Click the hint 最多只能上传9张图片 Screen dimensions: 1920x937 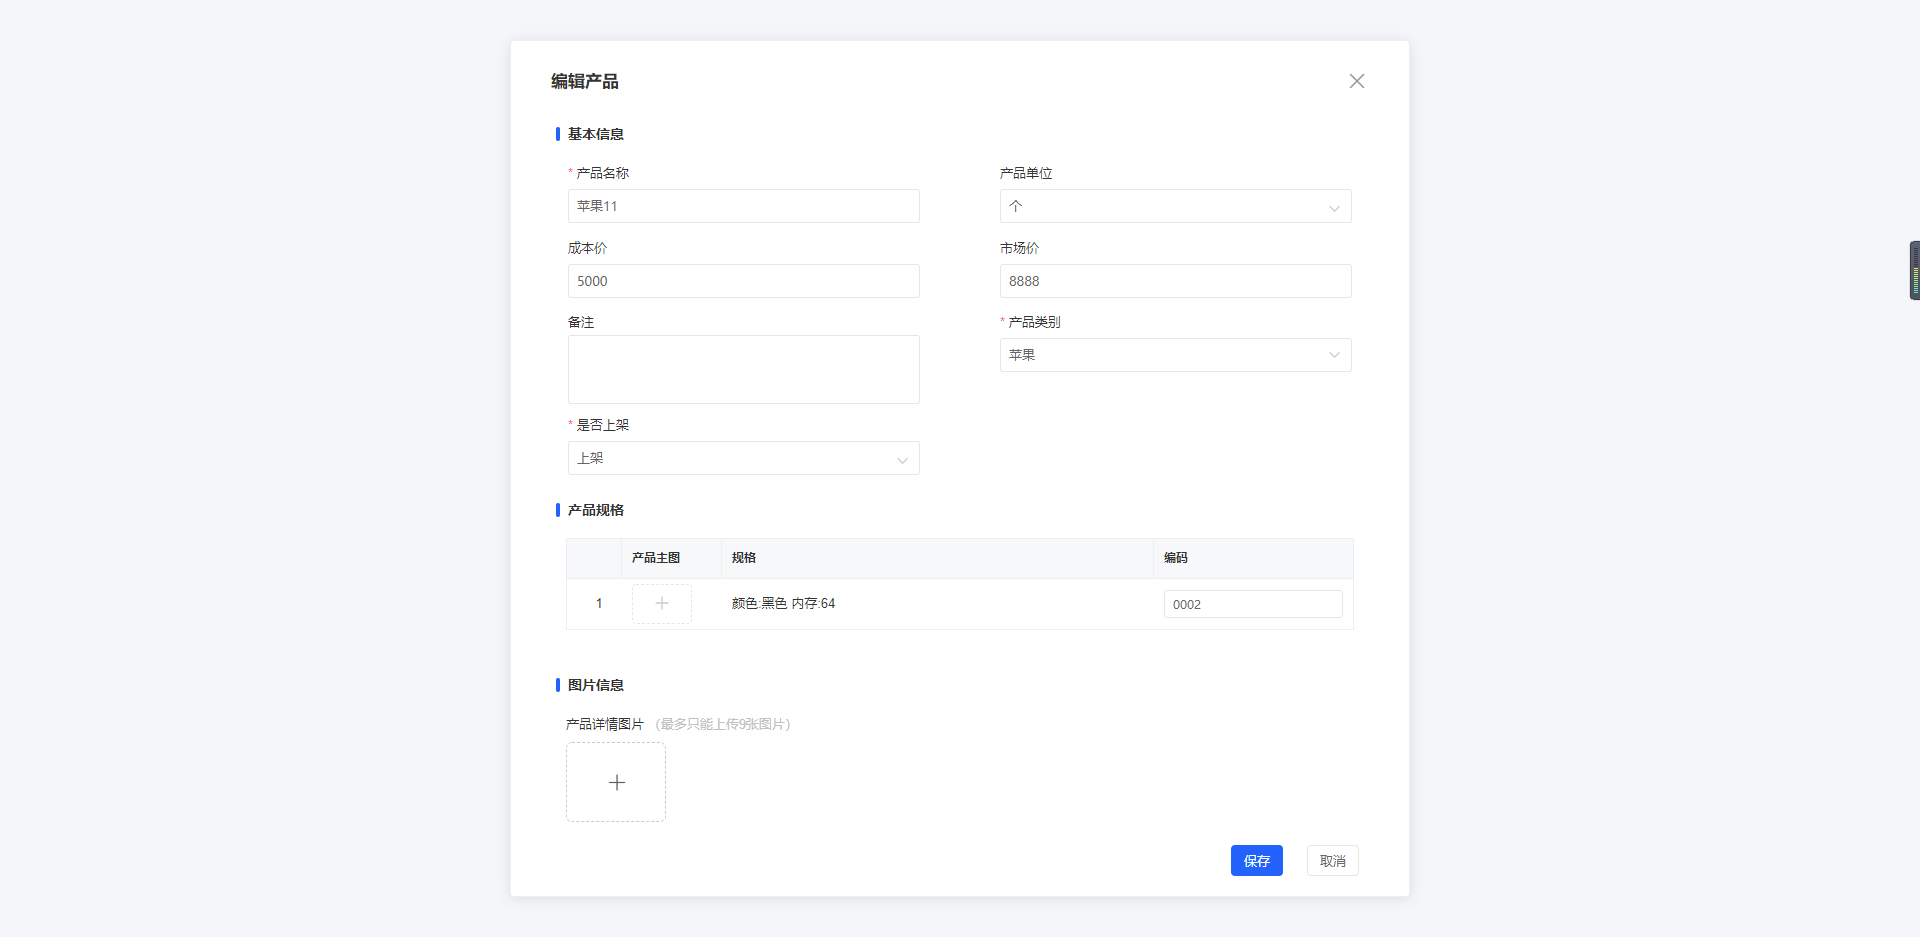click(723, 724)
